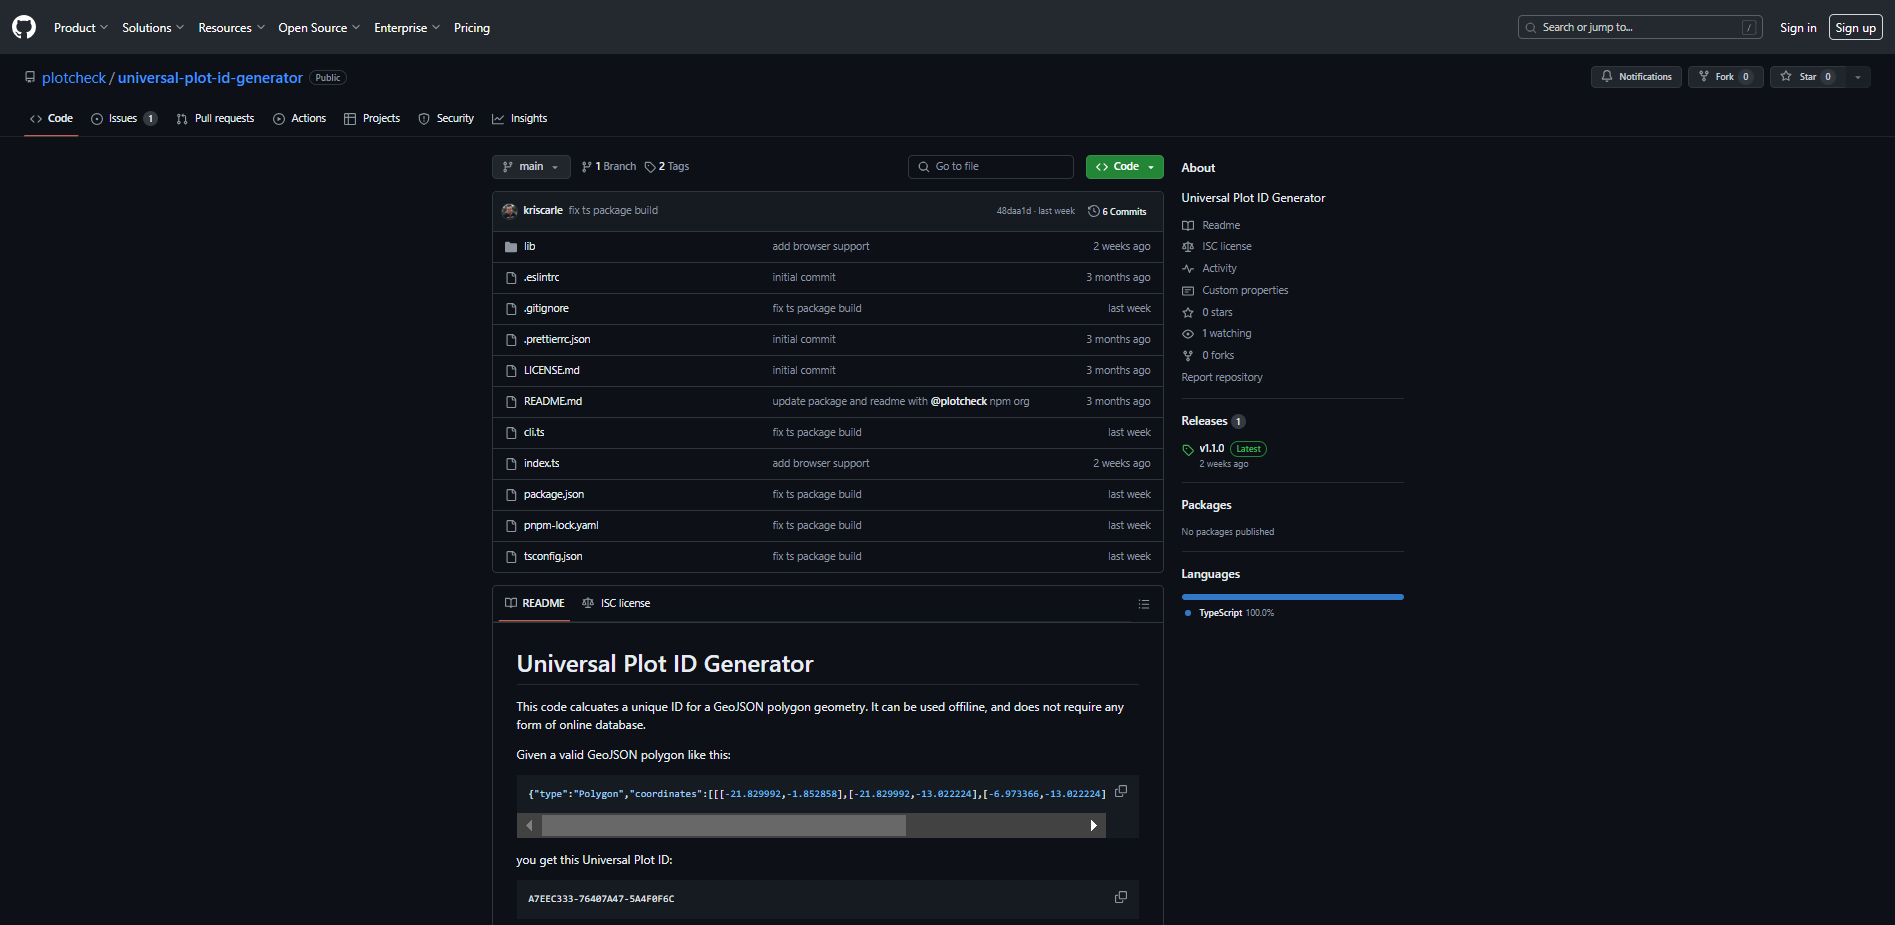Open the README.md file

pyautogui.click(x=552, y=402)
